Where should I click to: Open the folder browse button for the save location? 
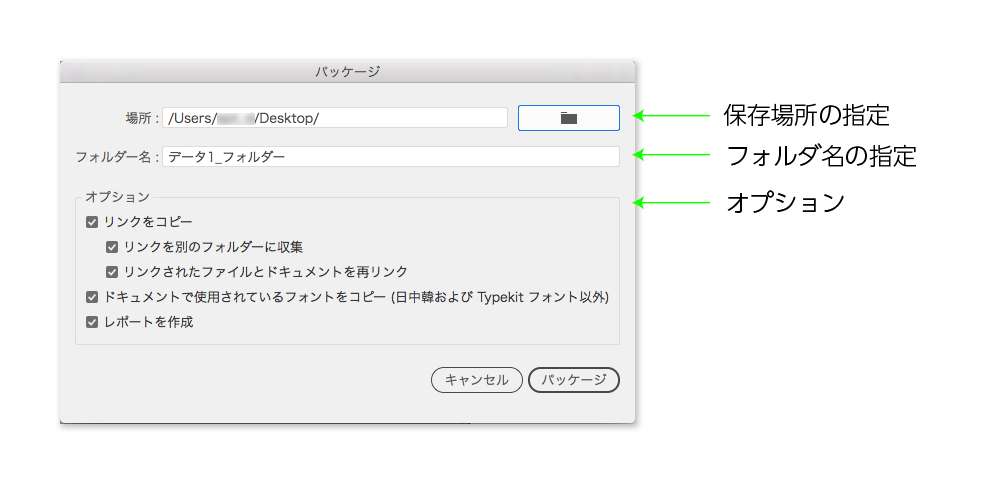[569, 118]
